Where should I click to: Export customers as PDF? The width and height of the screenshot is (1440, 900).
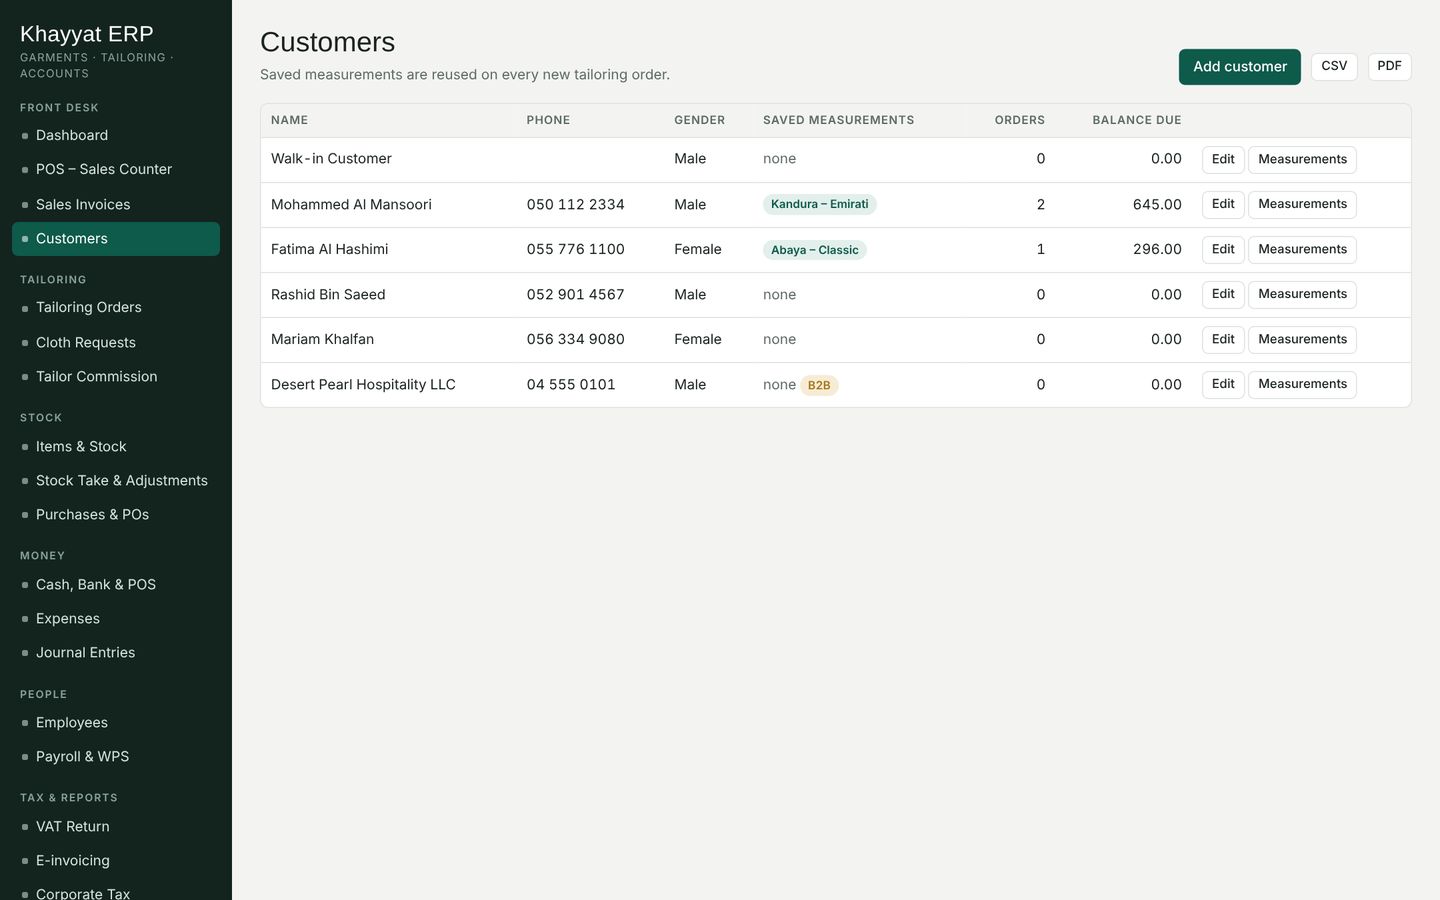coord(1389,66)
